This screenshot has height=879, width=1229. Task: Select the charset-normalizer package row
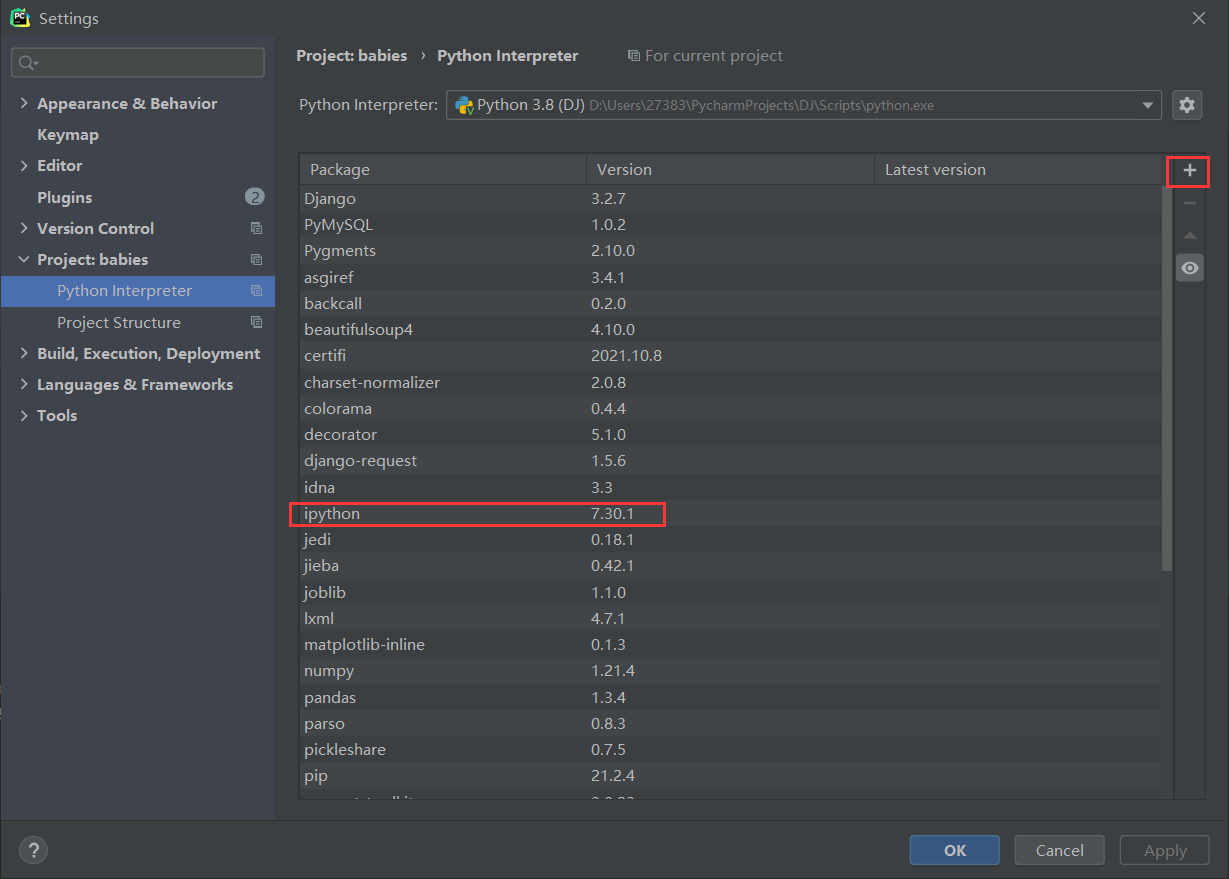pyautogui.click(x=731, y=382)
